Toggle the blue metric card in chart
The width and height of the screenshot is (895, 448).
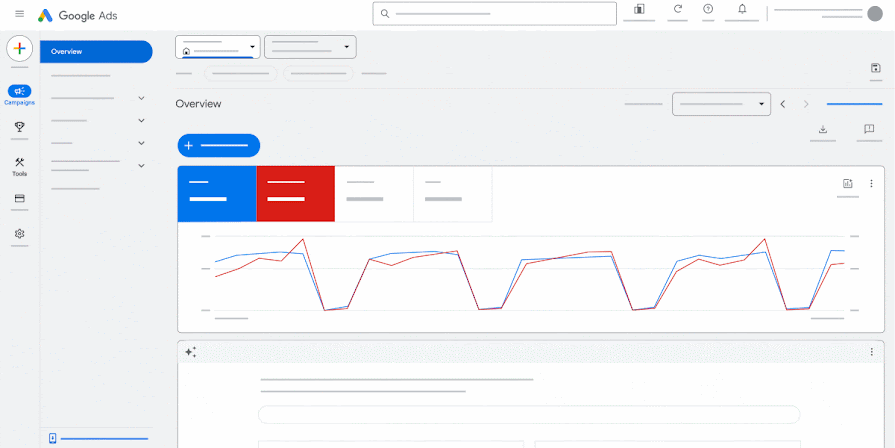[217, 193]
